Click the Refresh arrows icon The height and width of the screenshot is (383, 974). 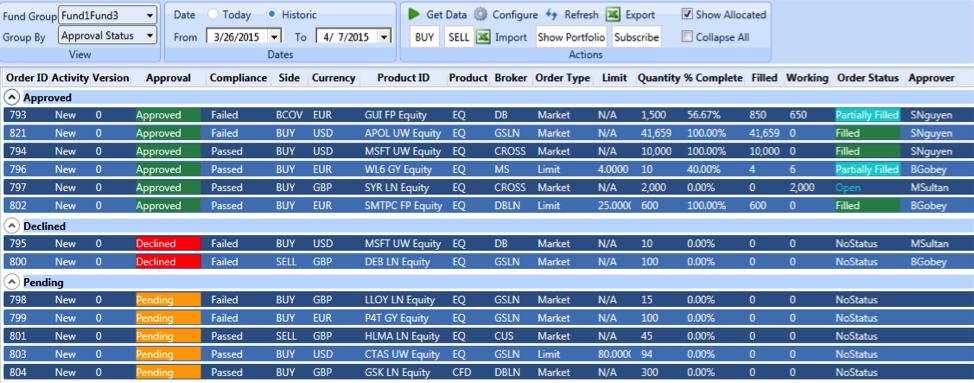tap(552, 14)
